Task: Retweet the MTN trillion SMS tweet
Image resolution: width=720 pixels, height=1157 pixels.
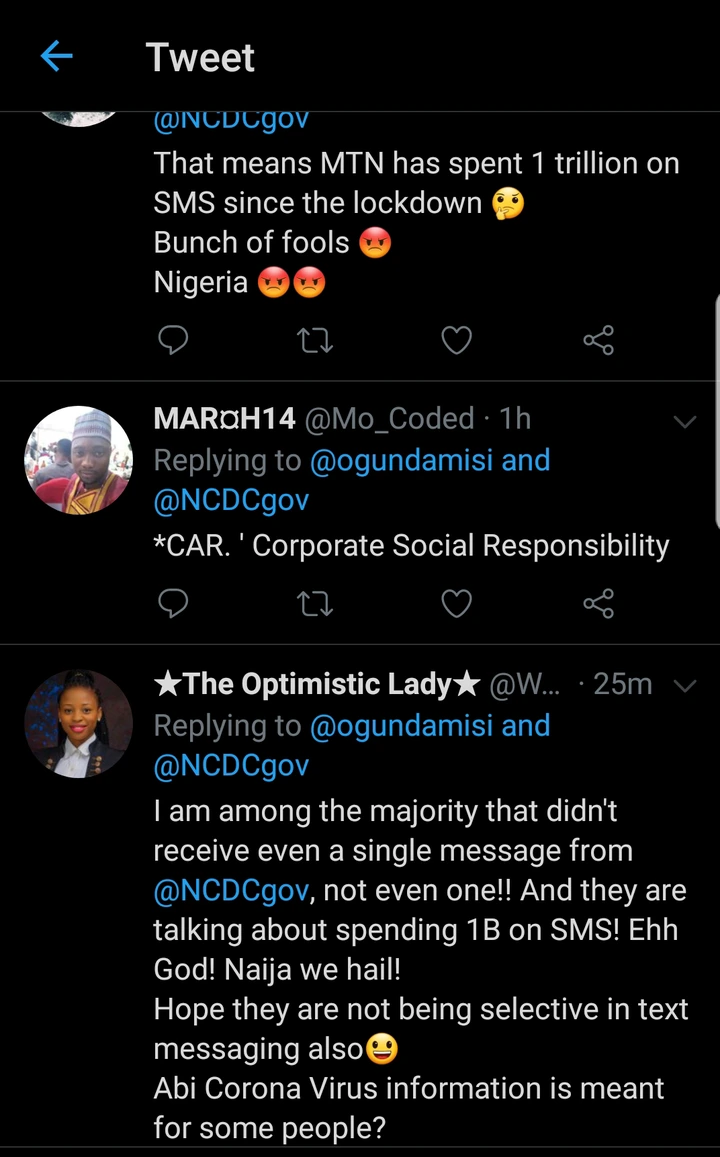Action: click(316, 342)
